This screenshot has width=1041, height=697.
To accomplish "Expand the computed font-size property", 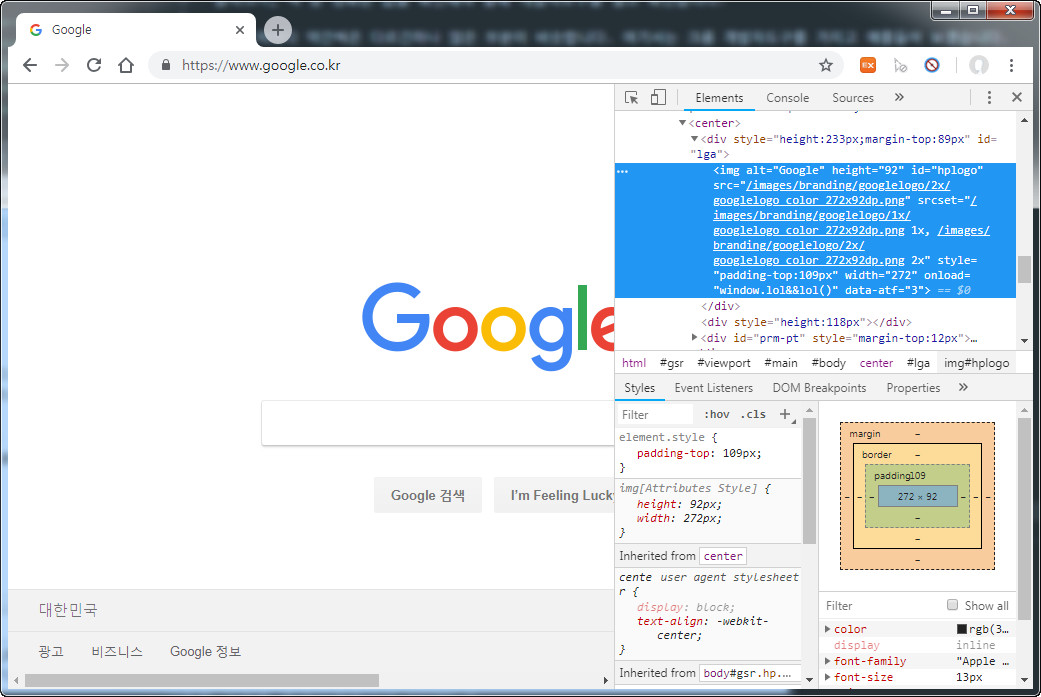I will [827, 676].
